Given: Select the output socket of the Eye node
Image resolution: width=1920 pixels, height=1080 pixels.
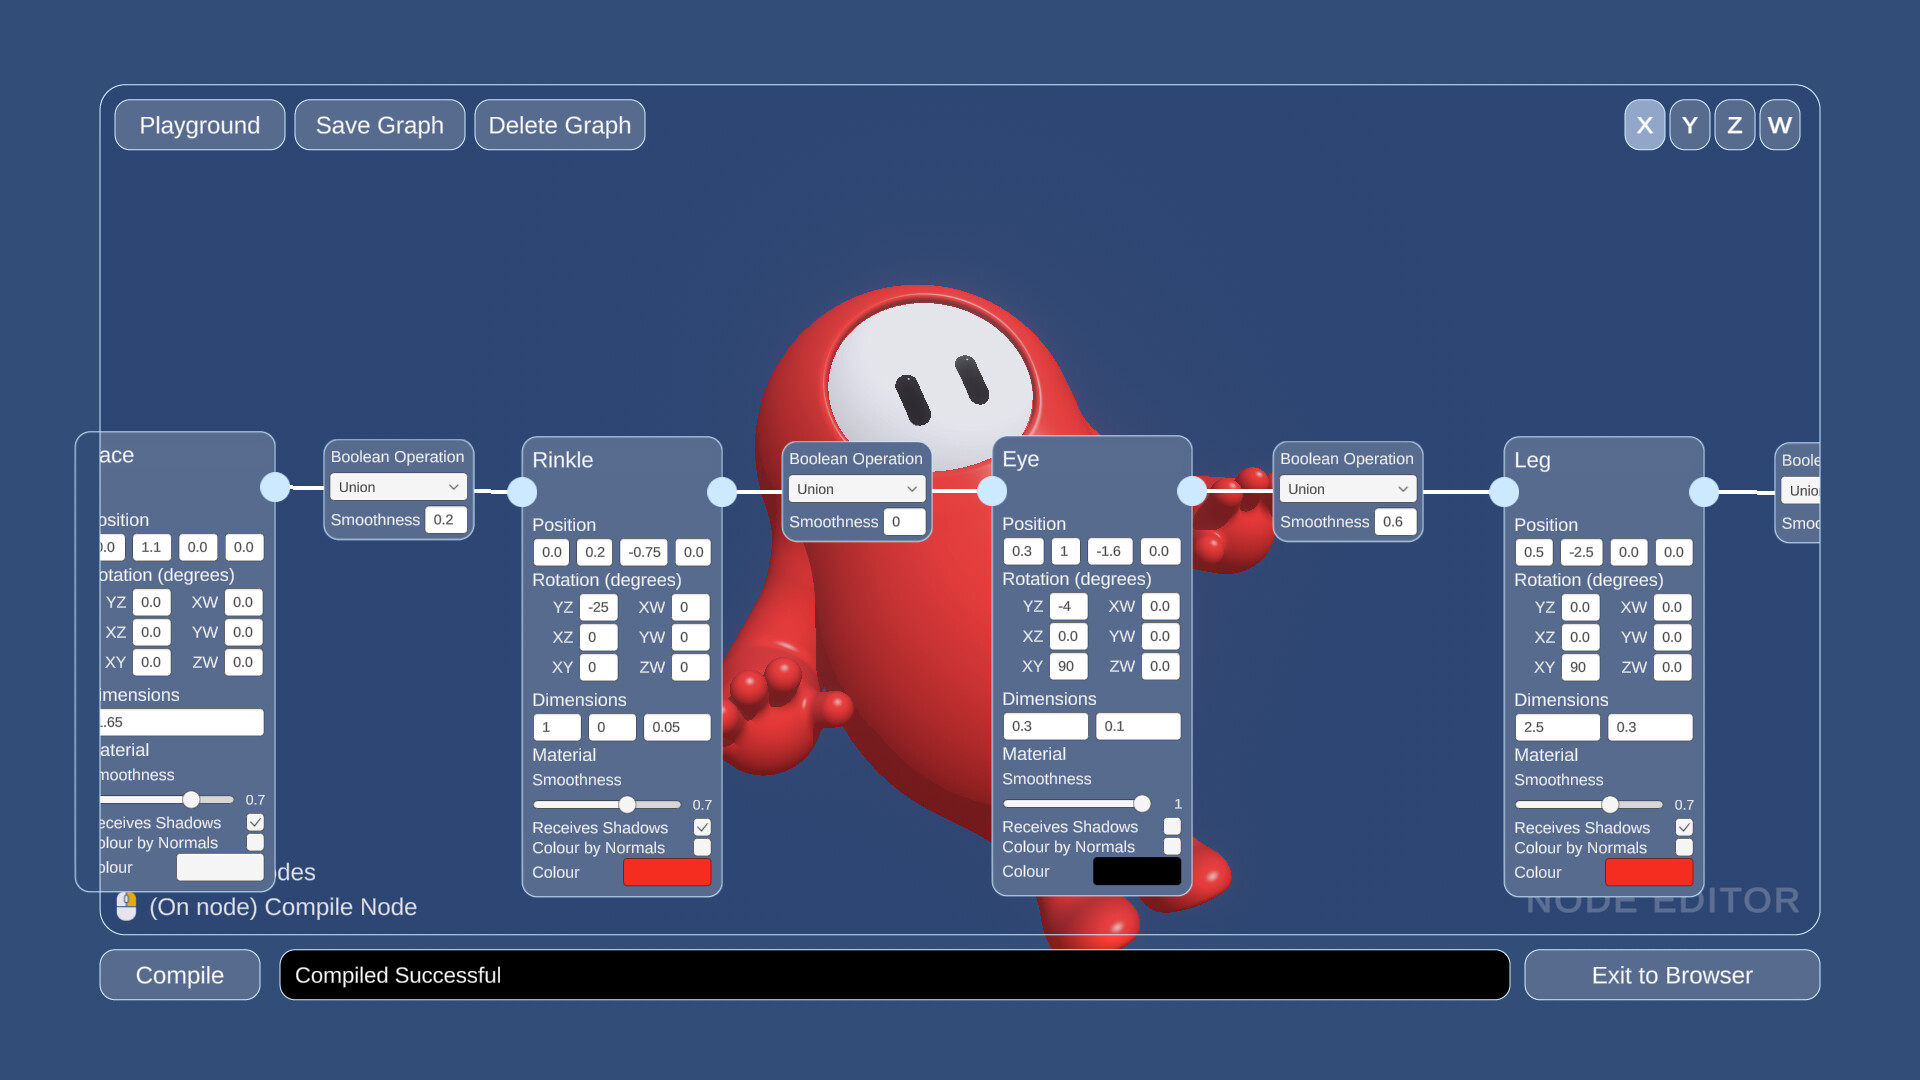Looking at the screenshot, I should click(1192, 490).
